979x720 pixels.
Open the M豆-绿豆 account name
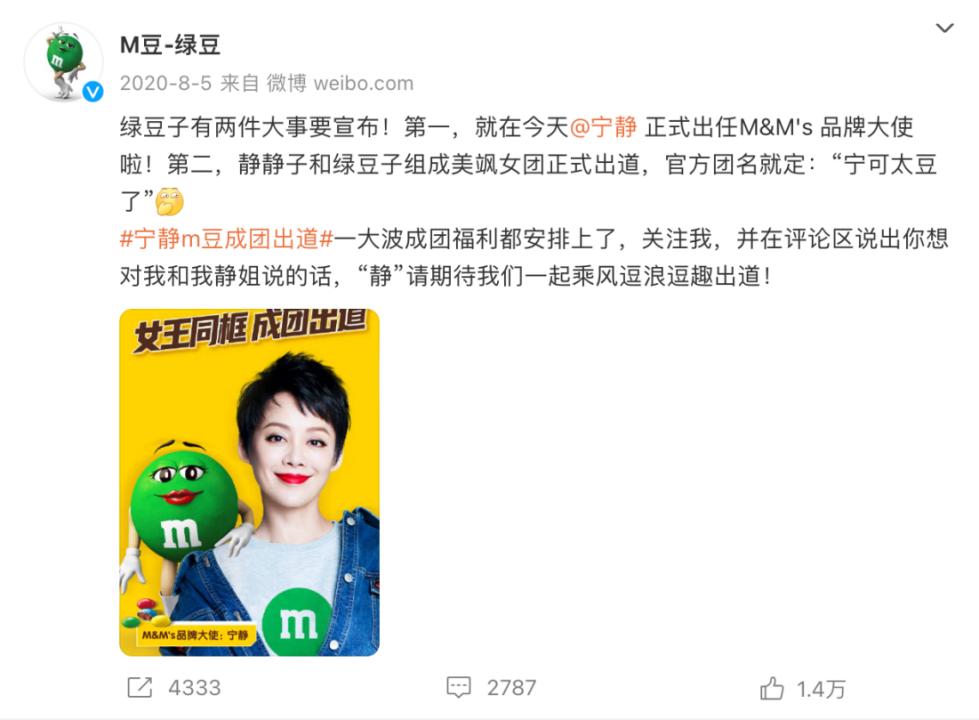coord(170,45)
